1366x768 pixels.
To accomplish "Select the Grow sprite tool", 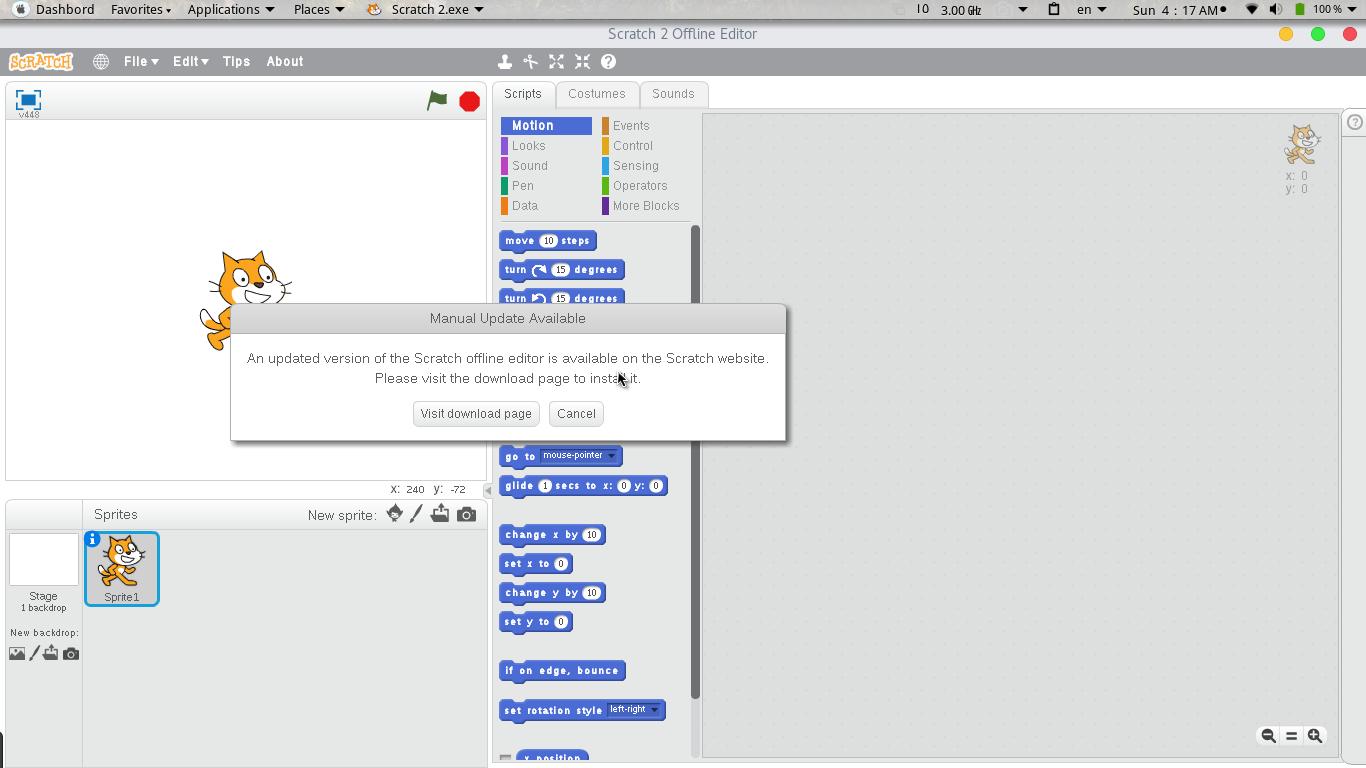I will (557, 61).
